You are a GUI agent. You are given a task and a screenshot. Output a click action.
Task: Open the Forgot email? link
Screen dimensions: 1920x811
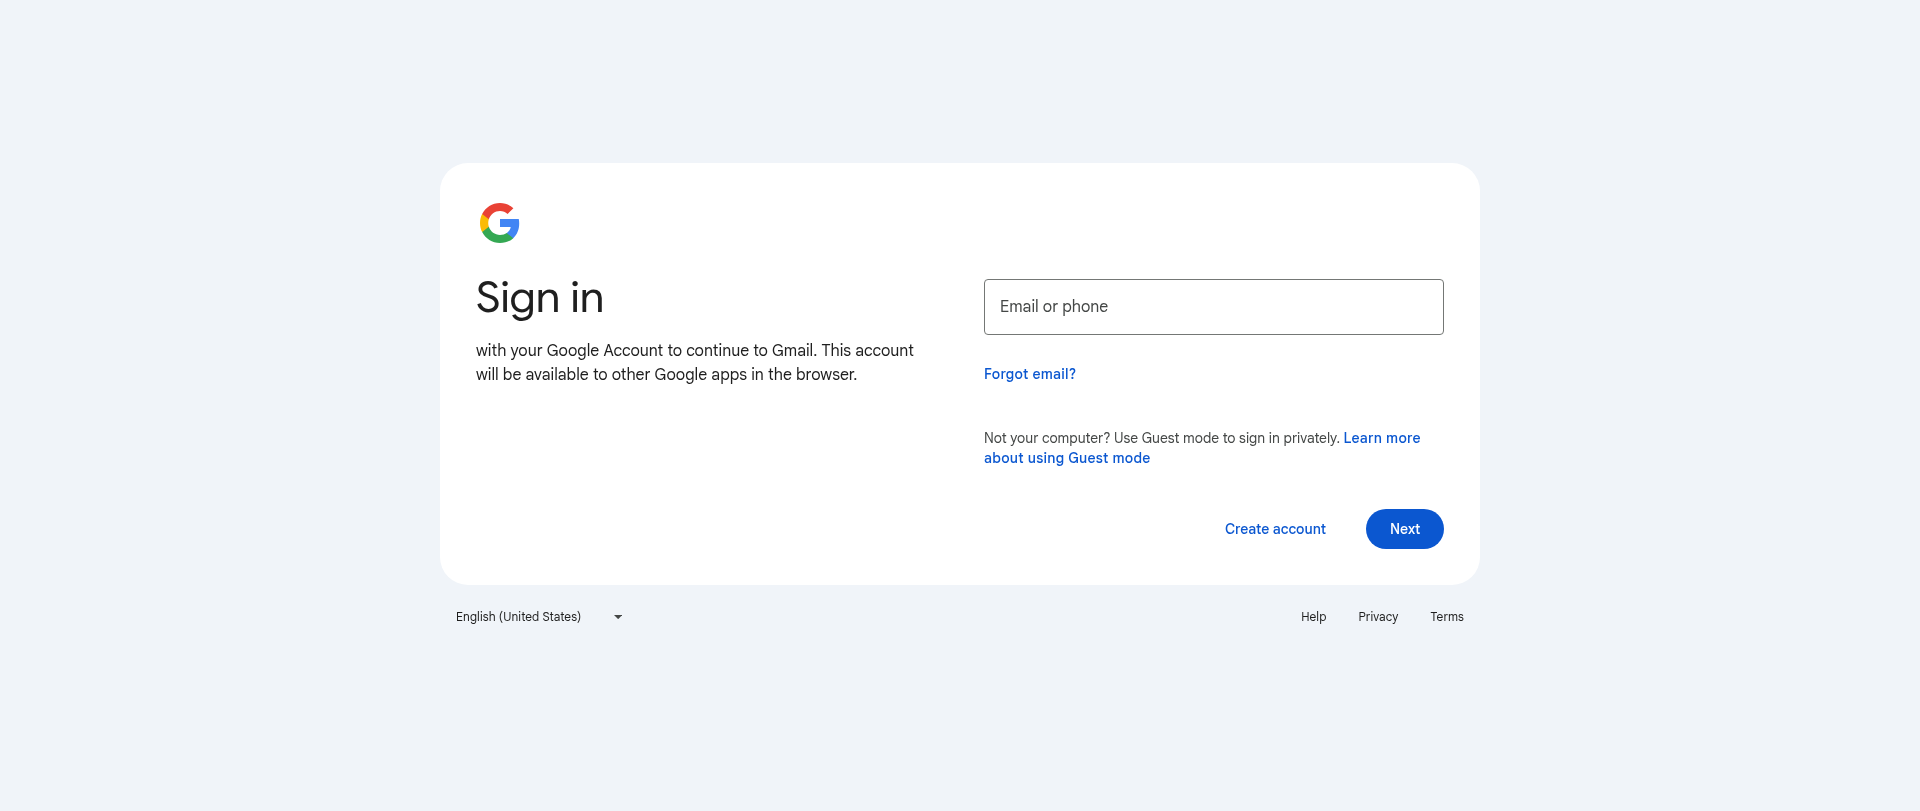[x=1029, y=374]
